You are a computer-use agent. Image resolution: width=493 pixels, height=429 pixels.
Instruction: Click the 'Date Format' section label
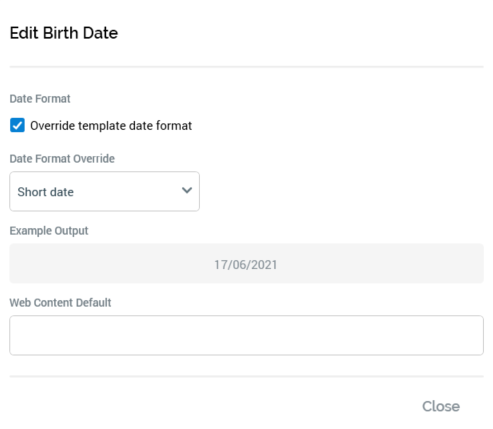(40, 99)
